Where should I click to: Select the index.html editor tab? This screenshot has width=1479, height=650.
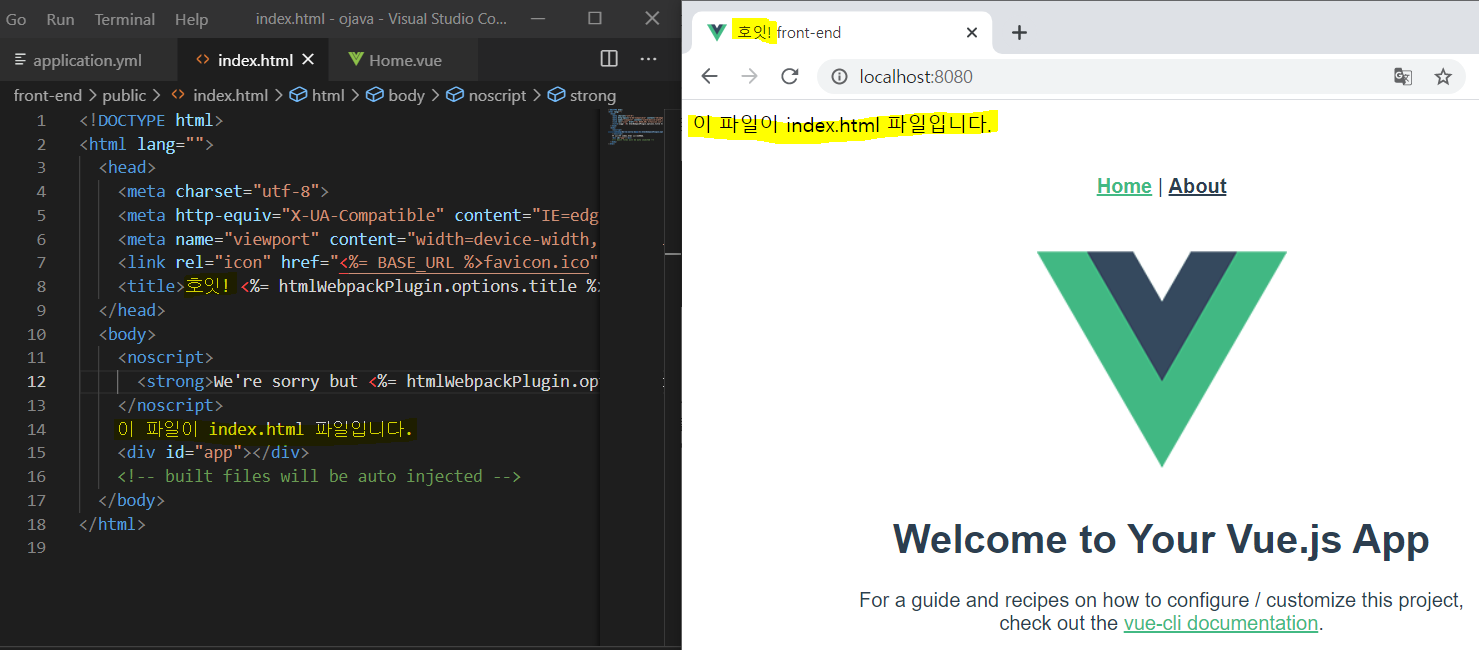pyautogui.click(x=255, y=60)
